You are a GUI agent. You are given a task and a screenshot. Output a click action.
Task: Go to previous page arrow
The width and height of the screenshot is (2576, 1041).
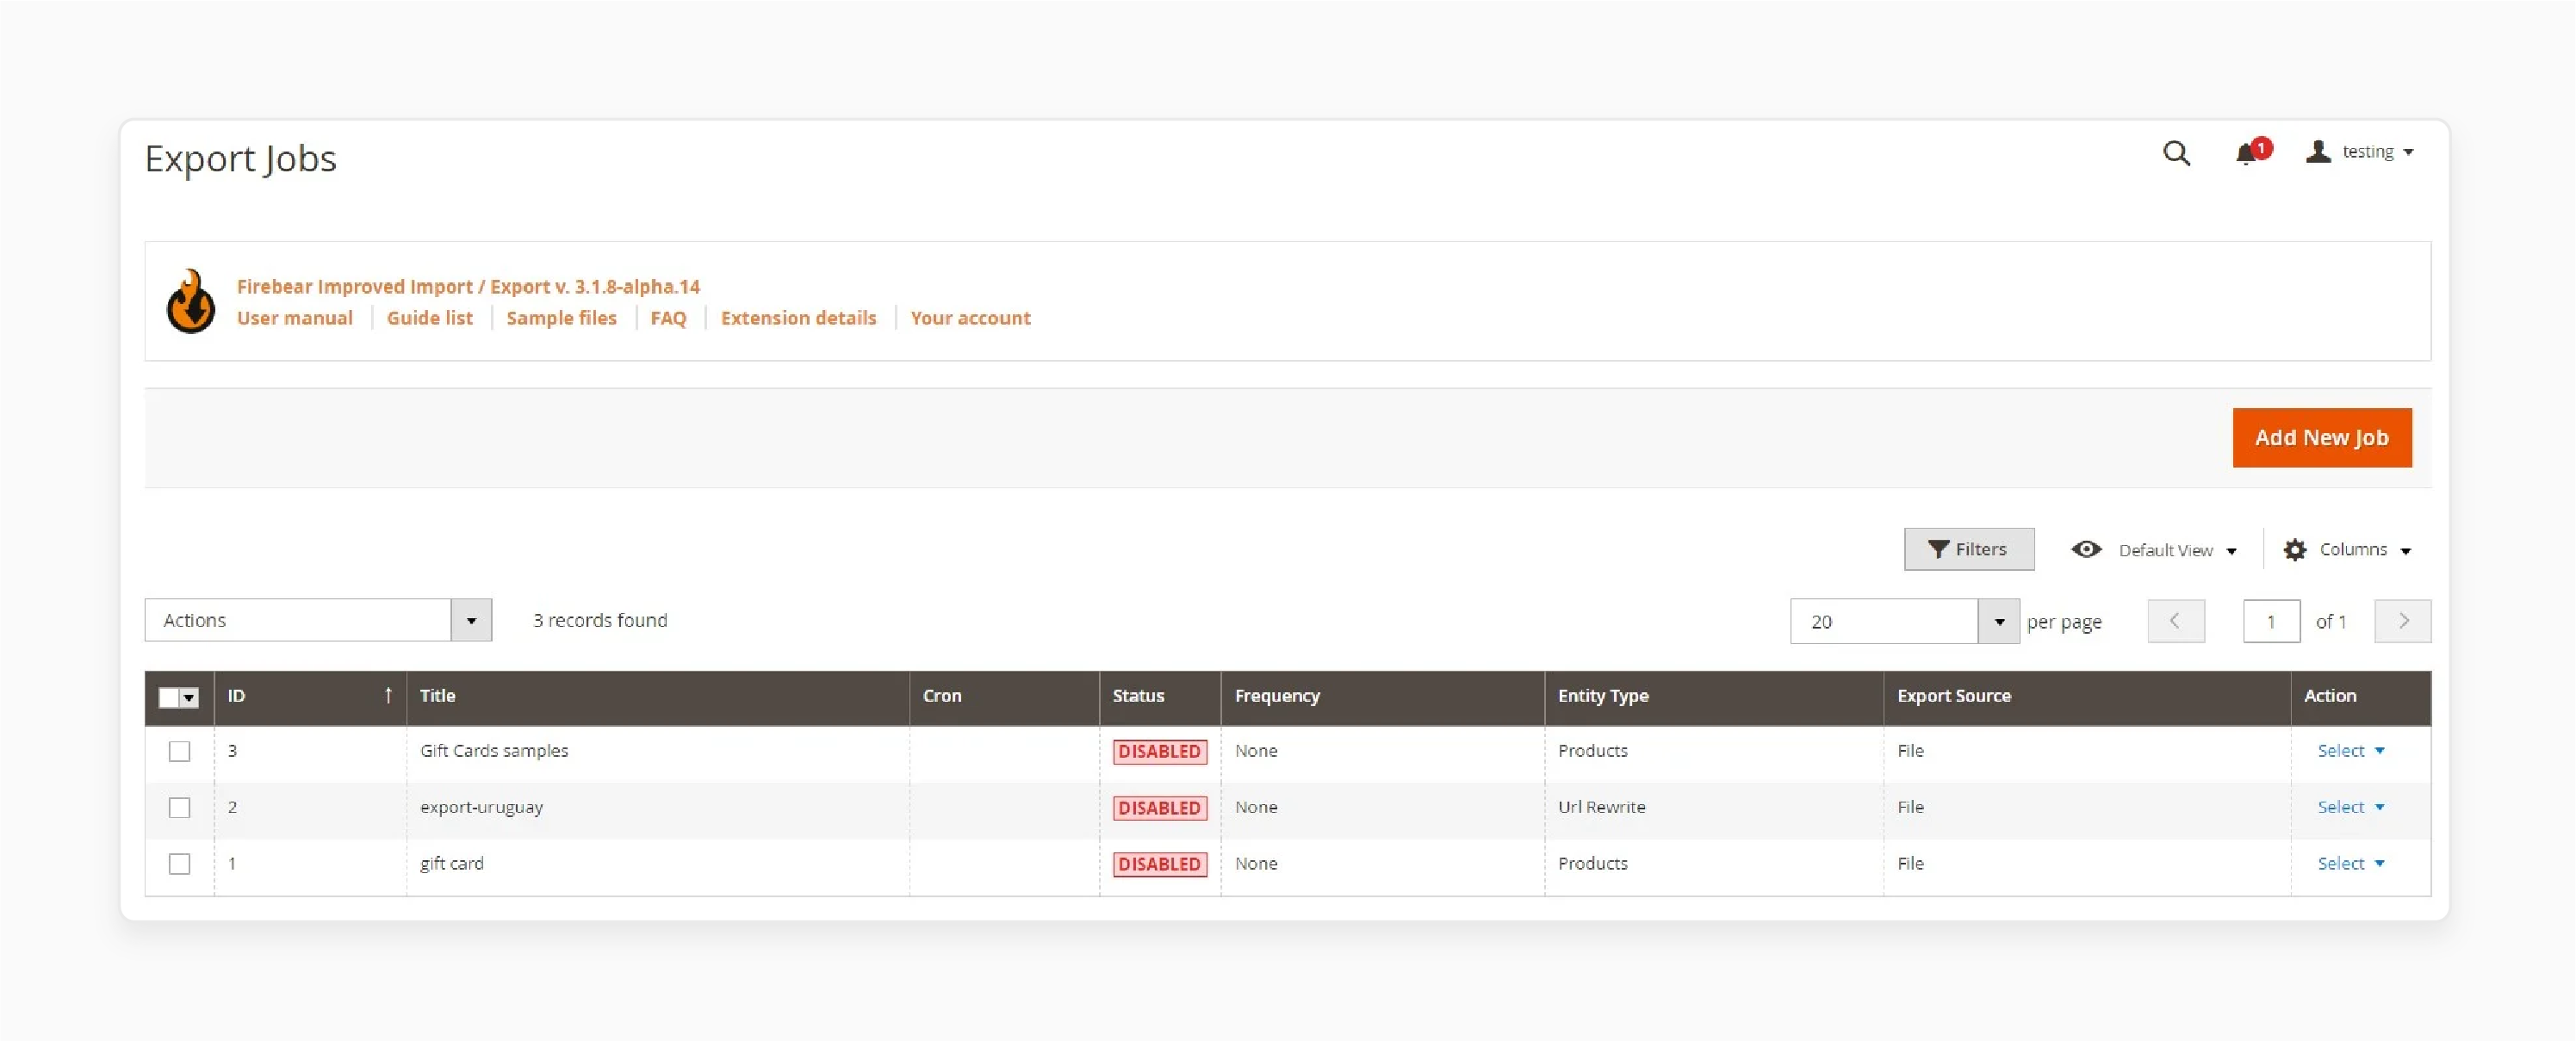2175,621
